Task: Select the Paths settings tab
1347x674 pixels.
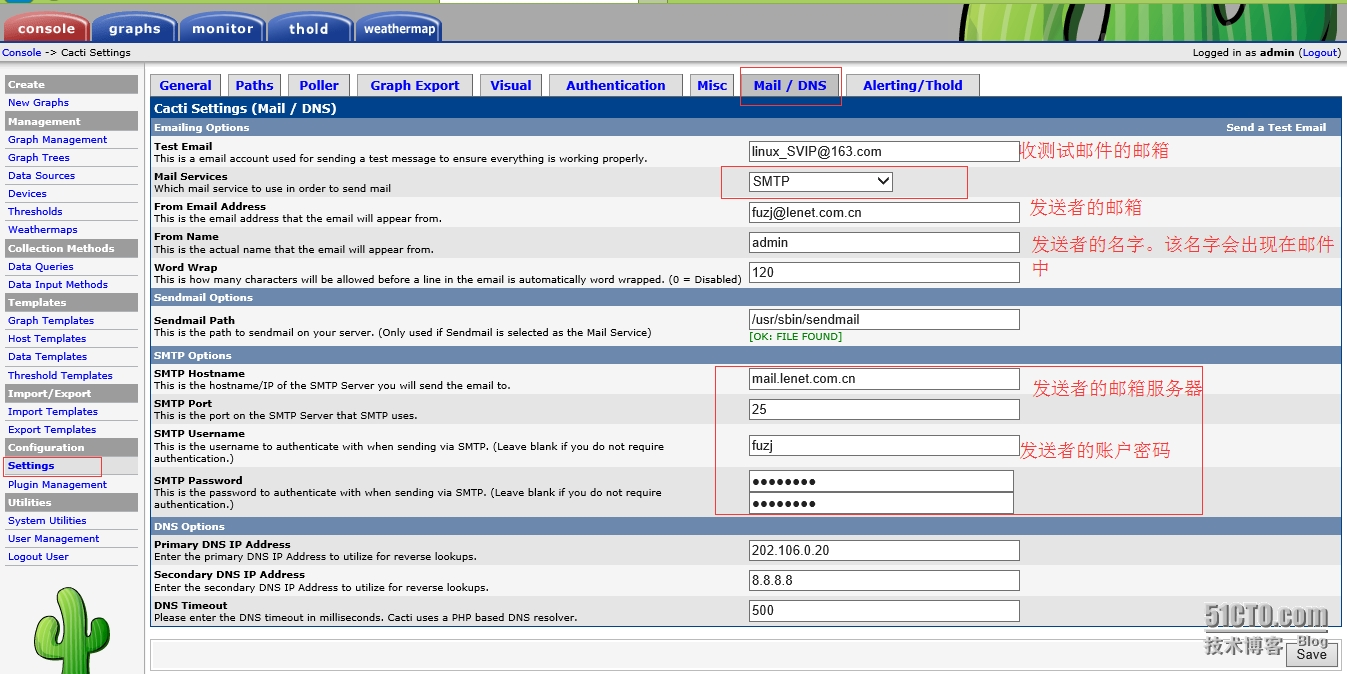Action: 255,85
